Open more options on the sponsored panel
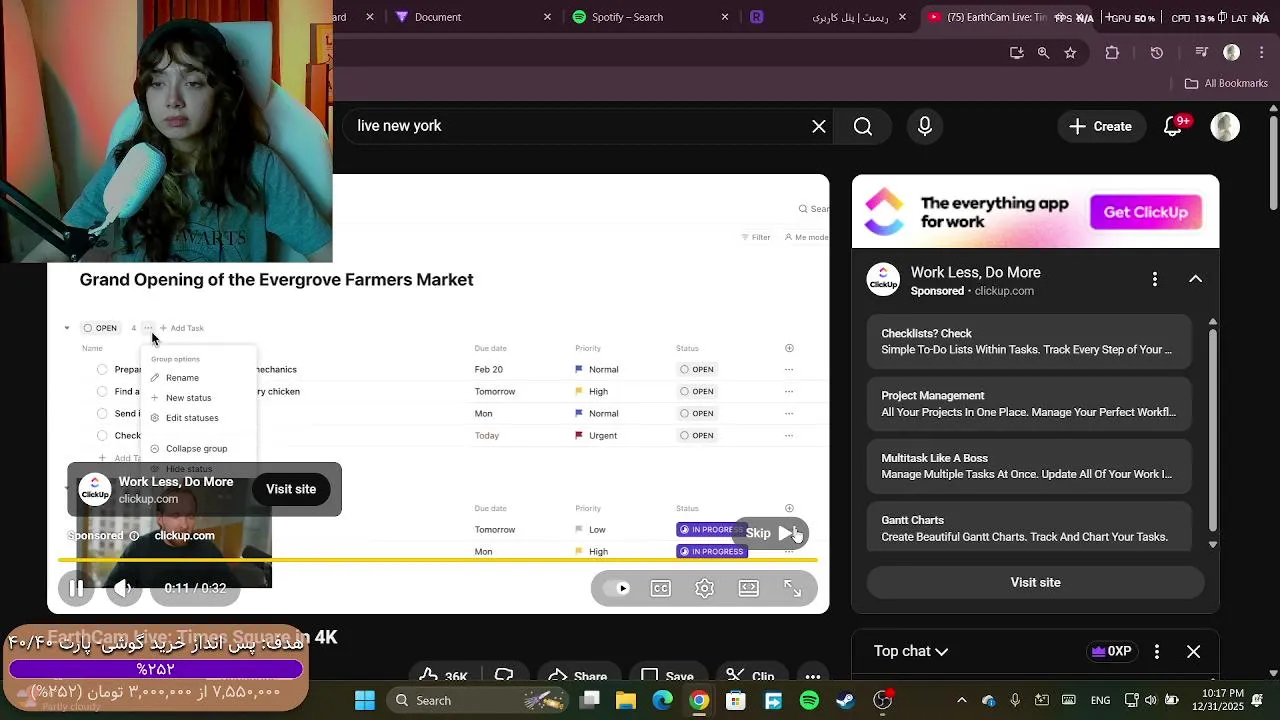The height and width of the screenshot is (720, 1280). pyautogui.click(x=1155, y=279)
